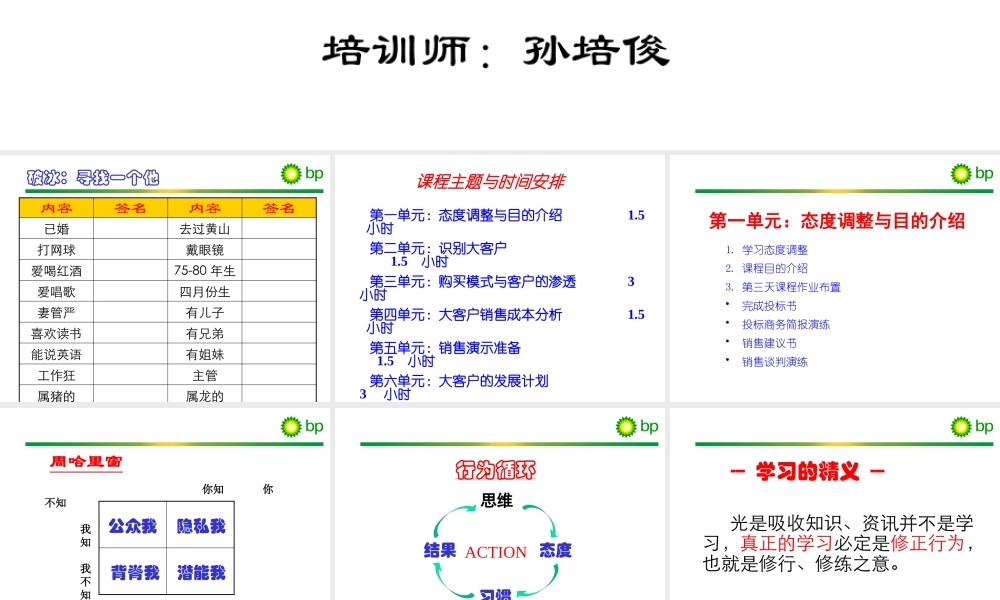Select the 公众我 quadrant
This screenshot has width=1000, height=600.
(x=133, y=525)
